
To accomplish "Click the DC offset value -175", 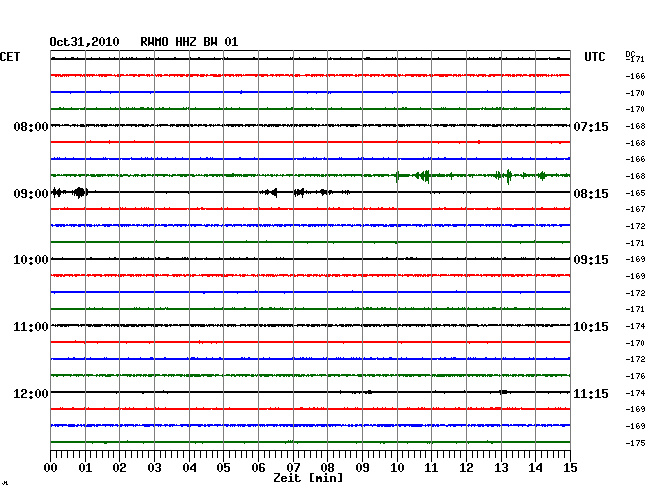I will [x=635, y=443].
